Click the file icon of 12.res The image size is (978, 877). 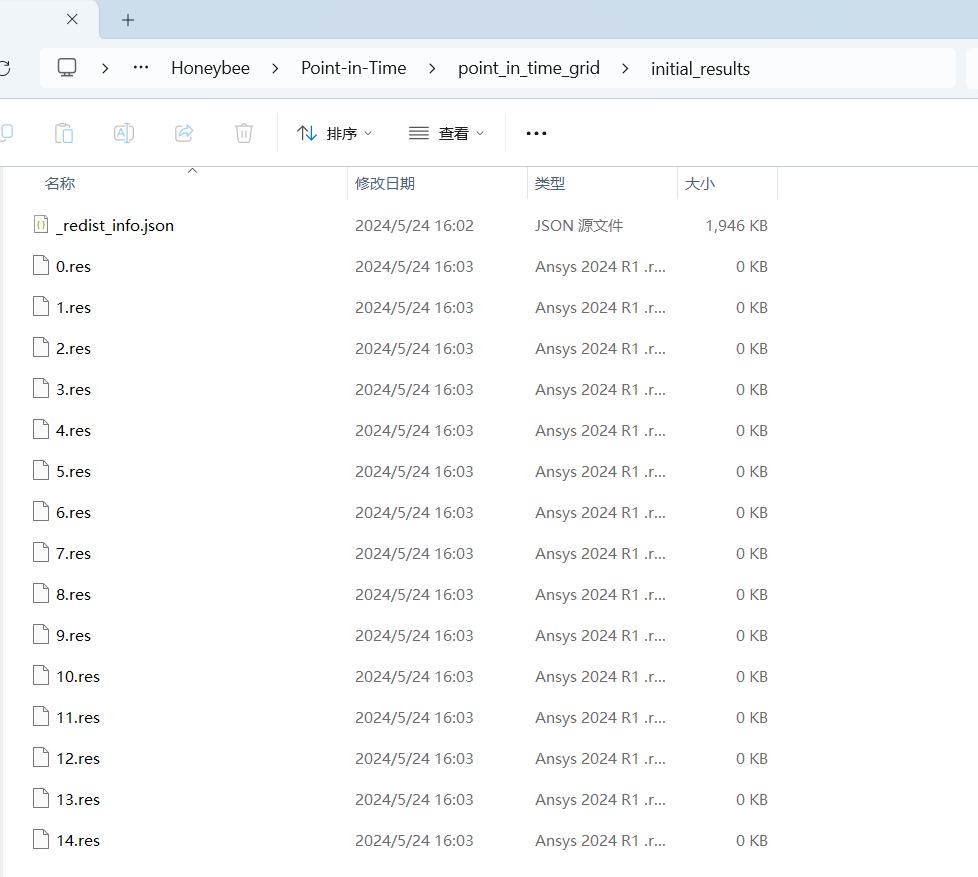point(41,758)
